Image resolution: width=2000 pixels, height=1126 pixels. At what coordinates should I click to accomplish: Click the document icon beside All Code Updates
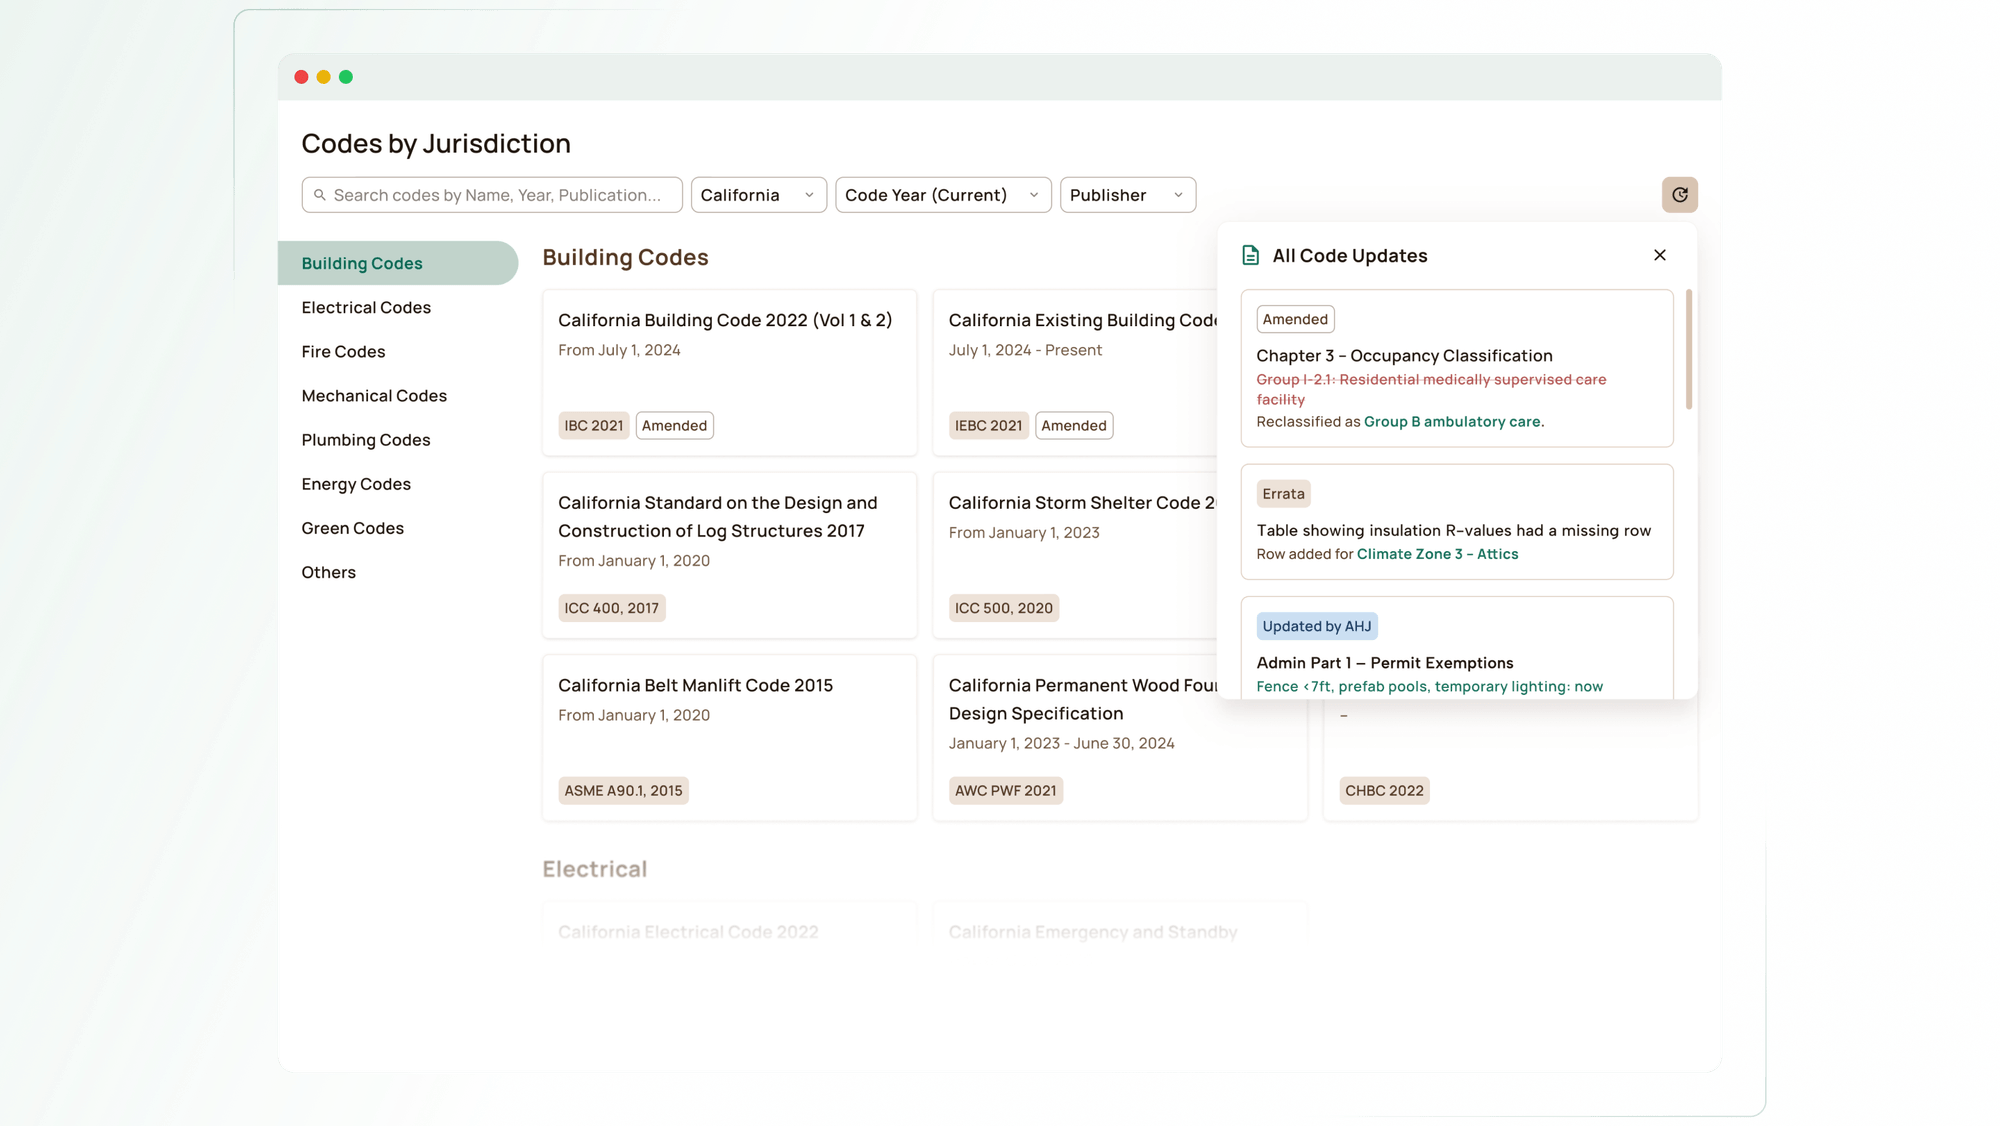(x=1250, y=255)
